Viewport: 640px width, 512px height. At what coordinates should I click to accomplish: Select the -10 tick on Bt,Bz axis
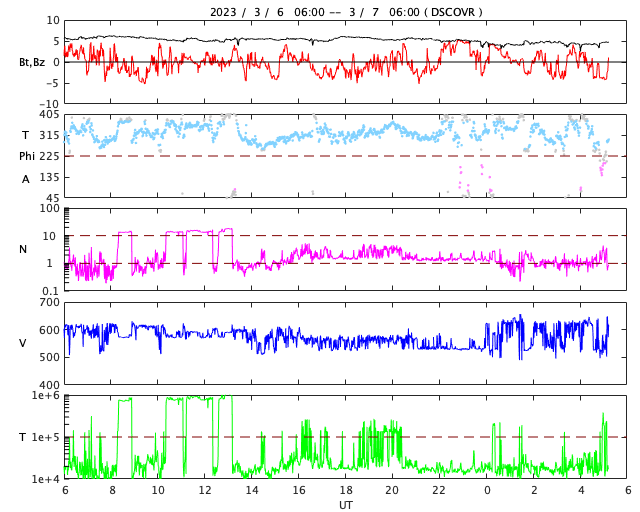(x=51, y=105)
